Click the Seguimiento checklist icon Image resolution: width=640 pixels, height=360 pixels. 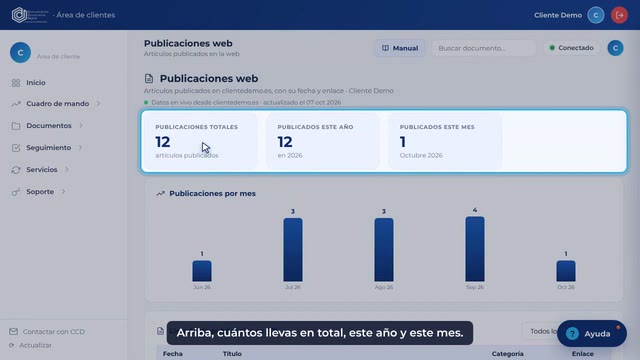click(16, 148)
